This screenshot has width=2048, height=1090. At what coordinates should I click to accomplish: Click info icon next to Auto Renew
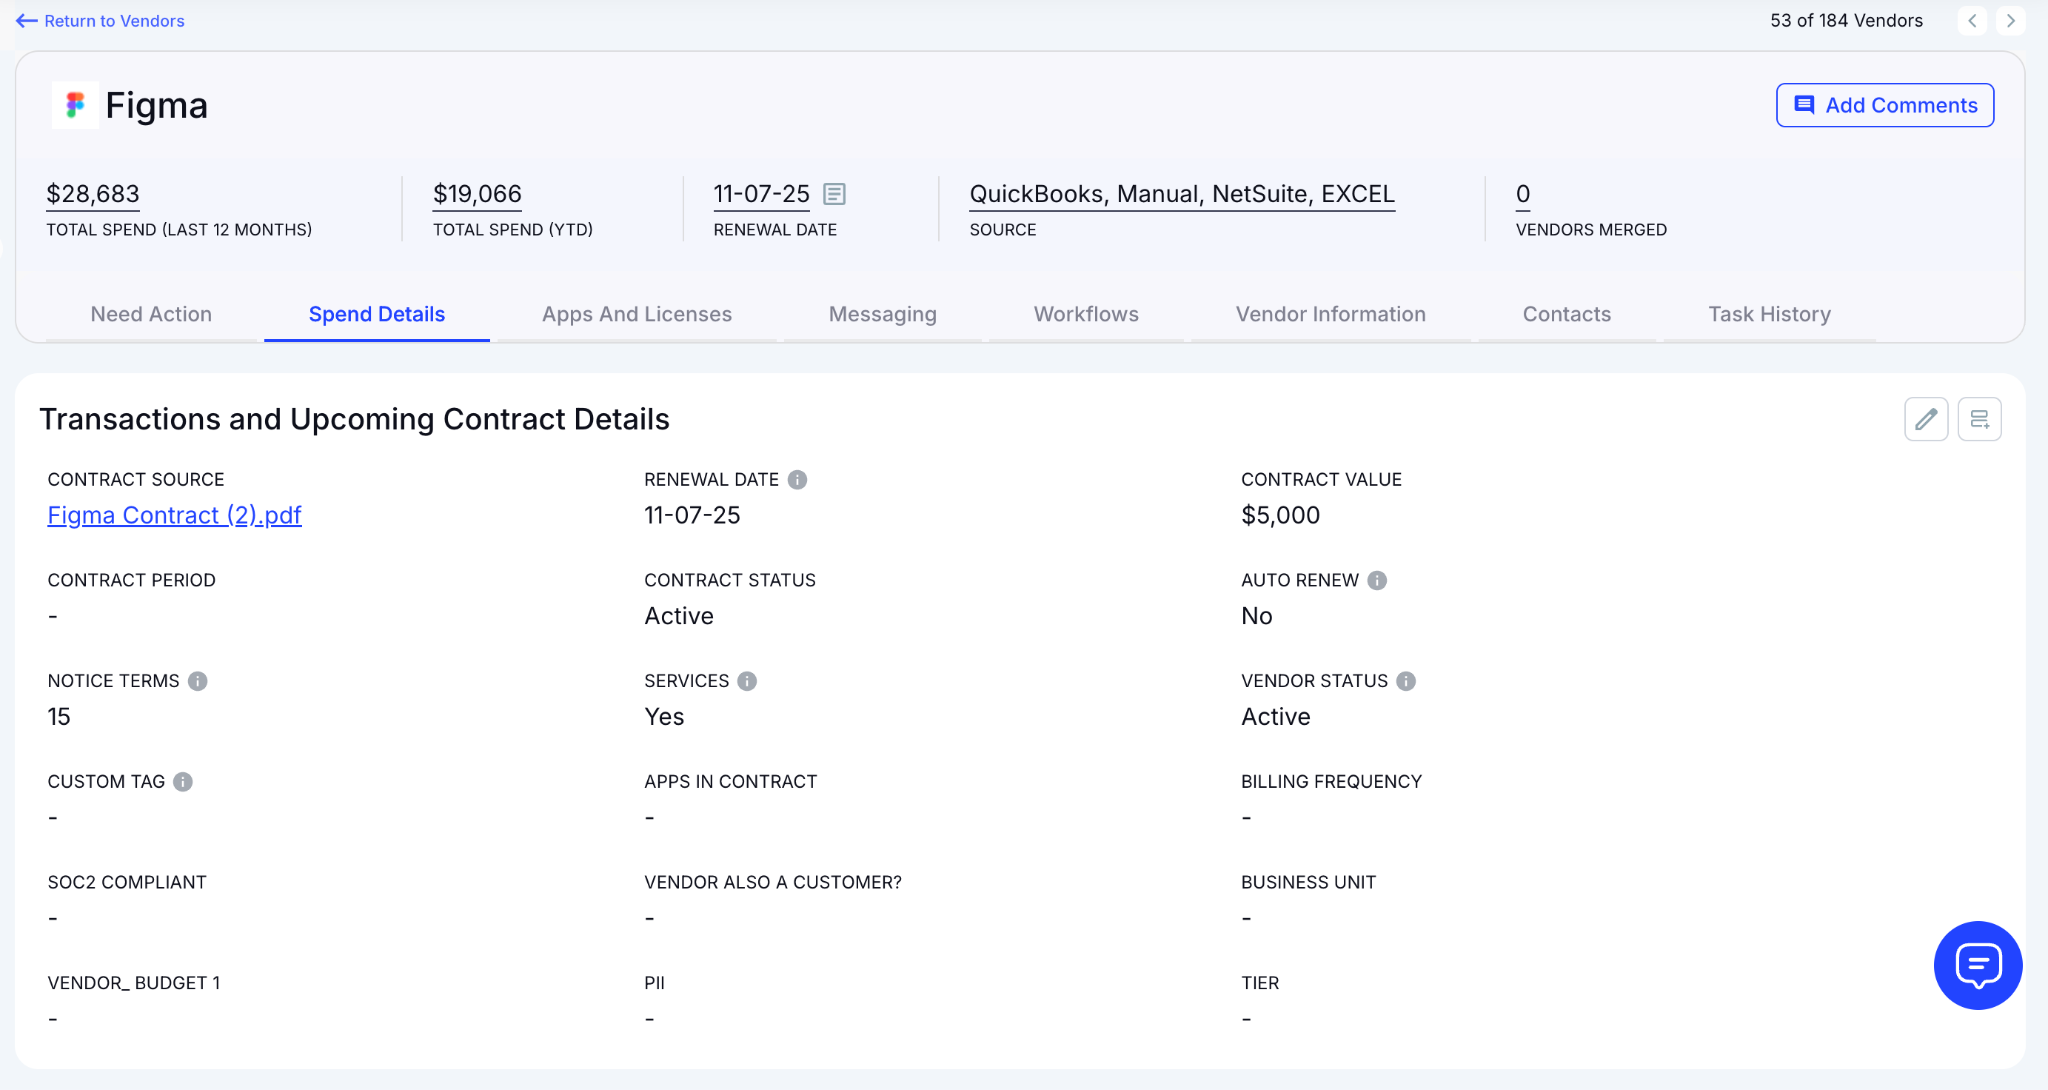(x=1377, y=581)
